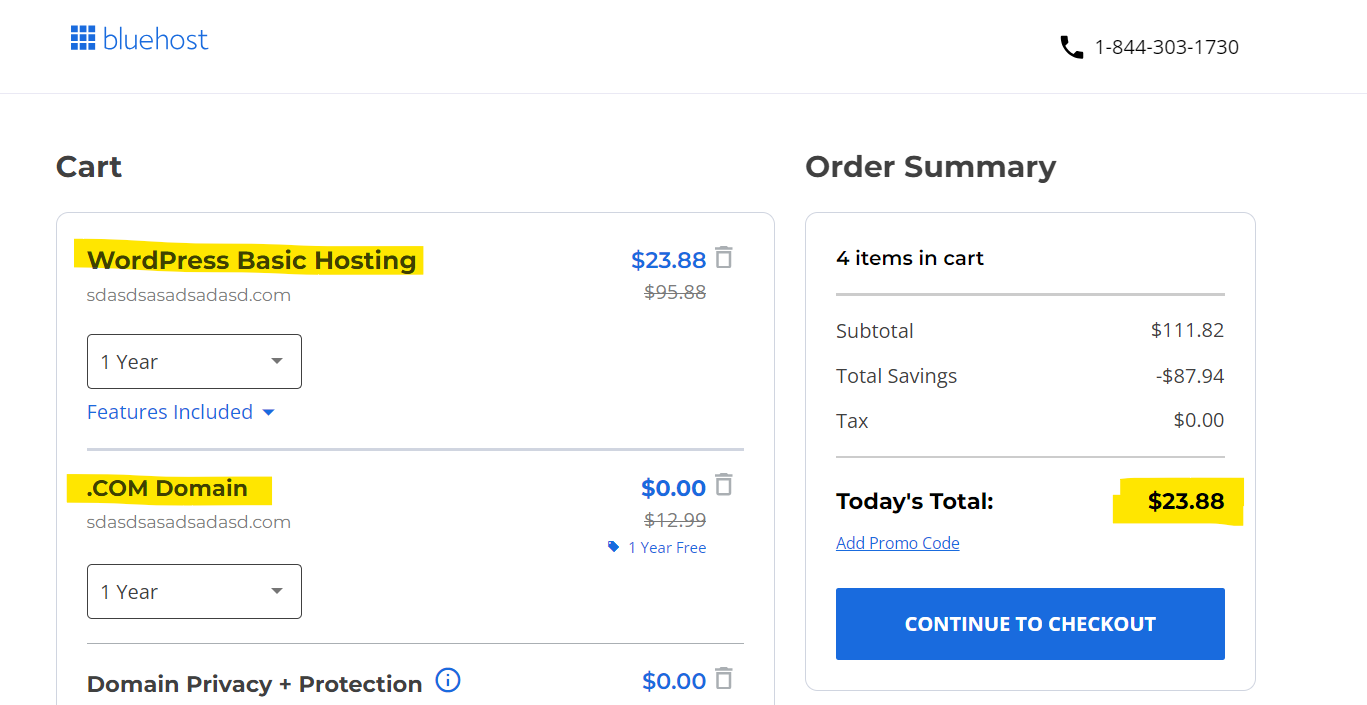Click the 1 Year Free promo label
The height and width of the screenshot is (705, 1367).
tap(667, 547)
